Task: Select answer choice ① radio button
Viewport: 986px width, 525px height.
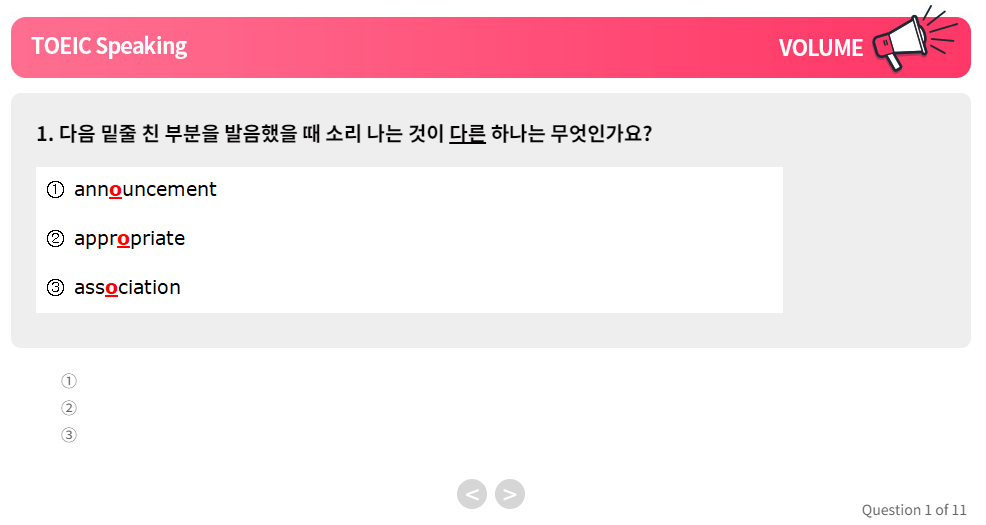Action: (x=69, y=381)
